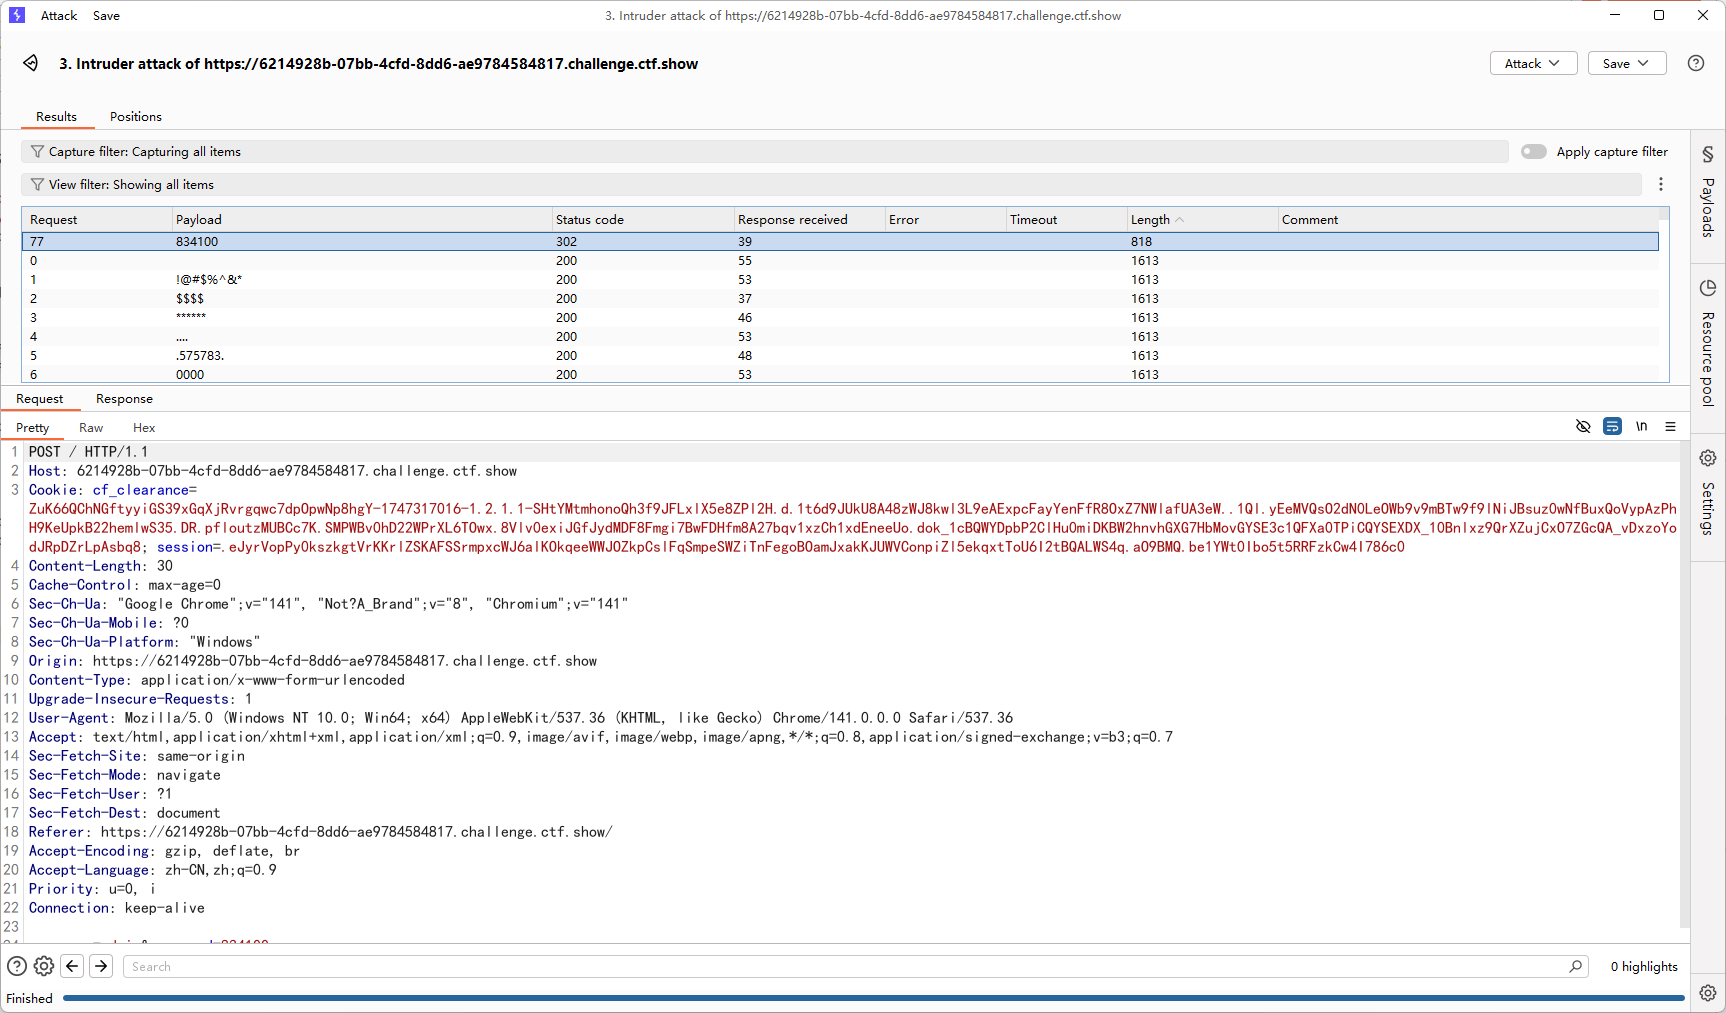The width and height of the screenshot is (1726, 1013).
Task: Switch to the Positions tab
Action: click(136, 117)
